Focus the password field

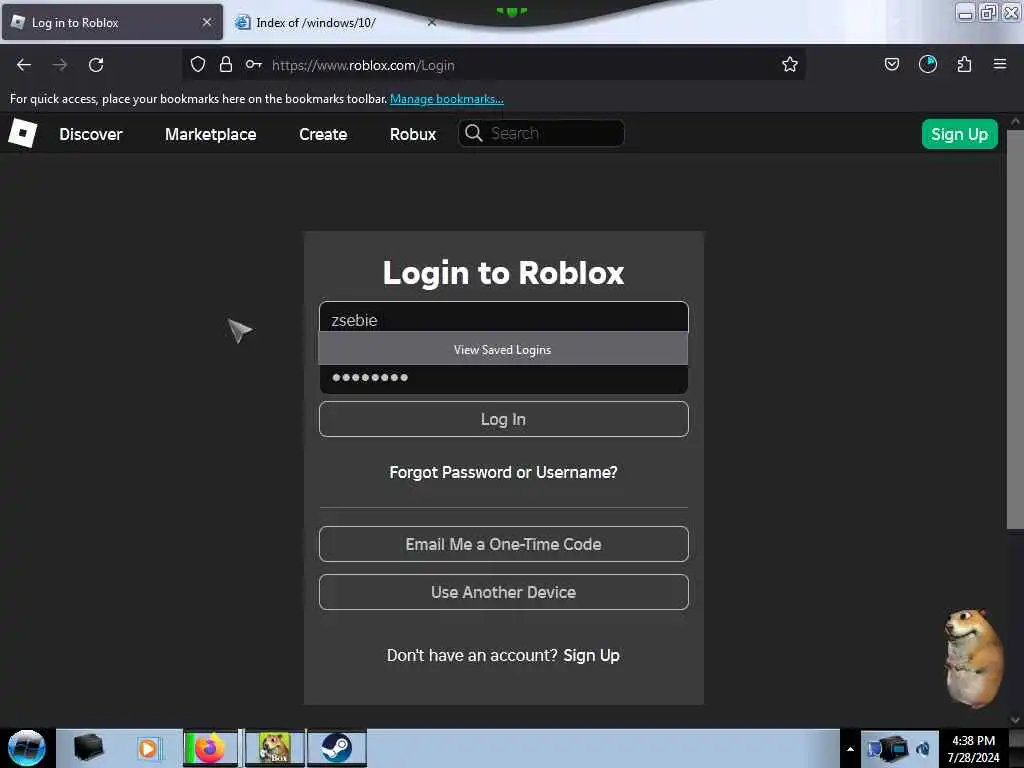pyautogui.click(x=504, y=378)
